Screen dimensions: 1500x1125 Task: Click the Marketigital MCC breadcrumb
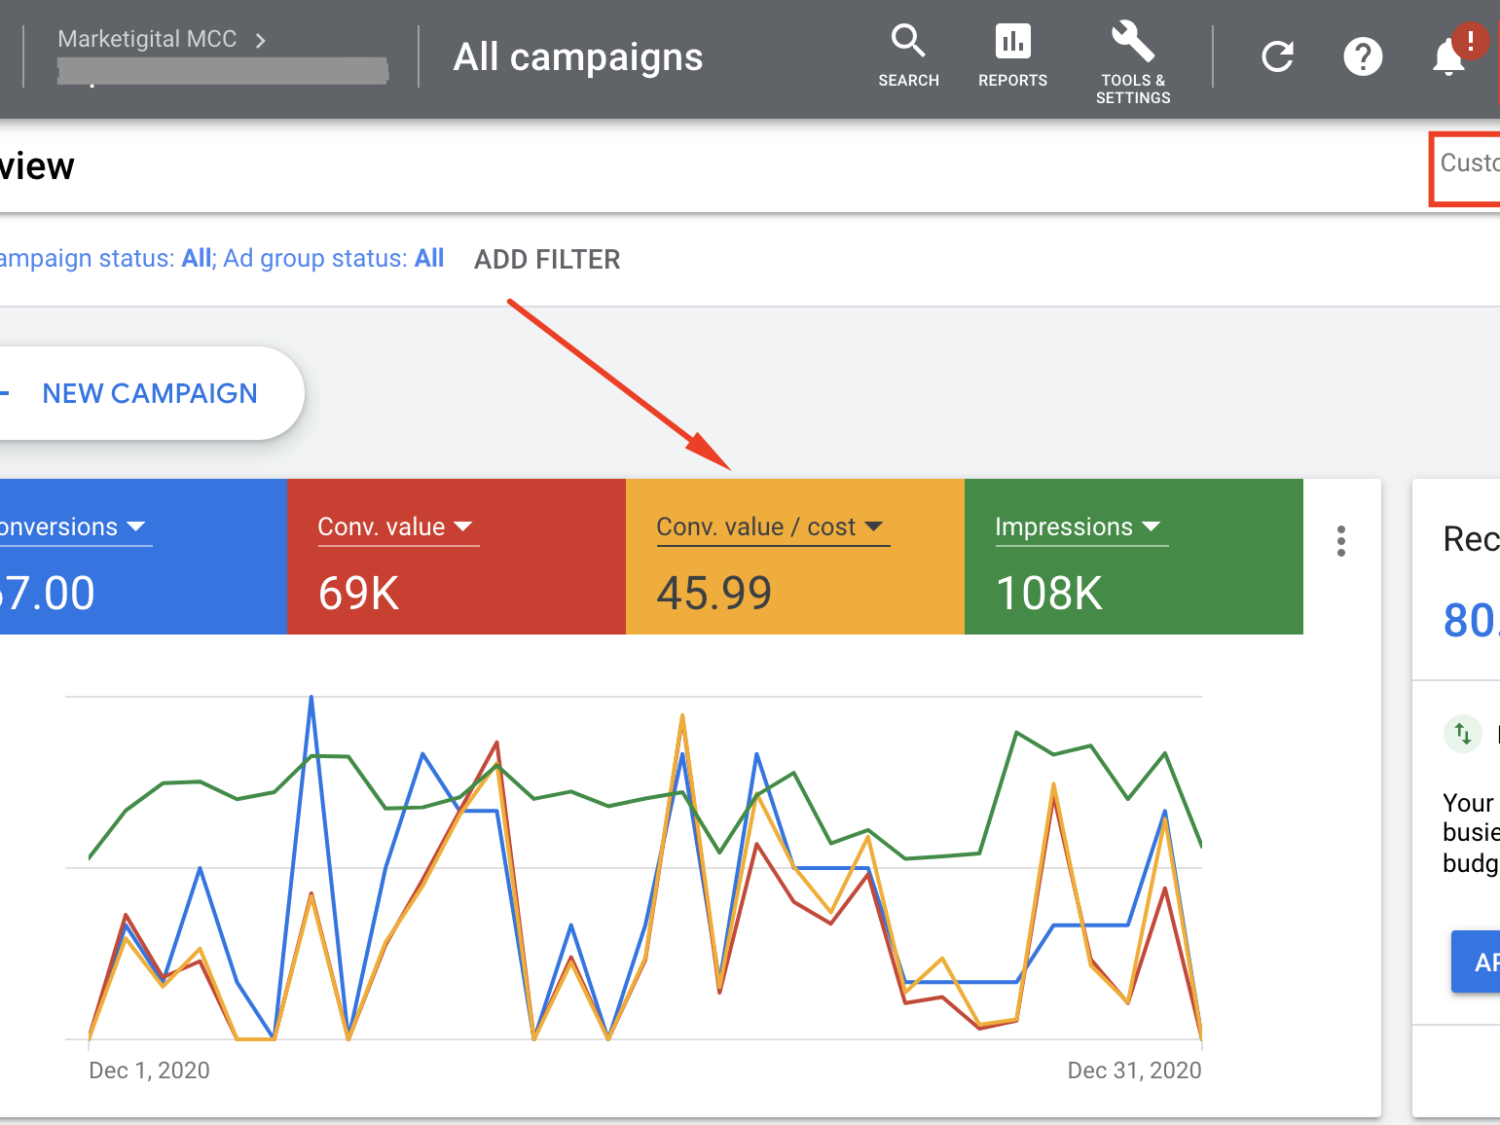148,39
